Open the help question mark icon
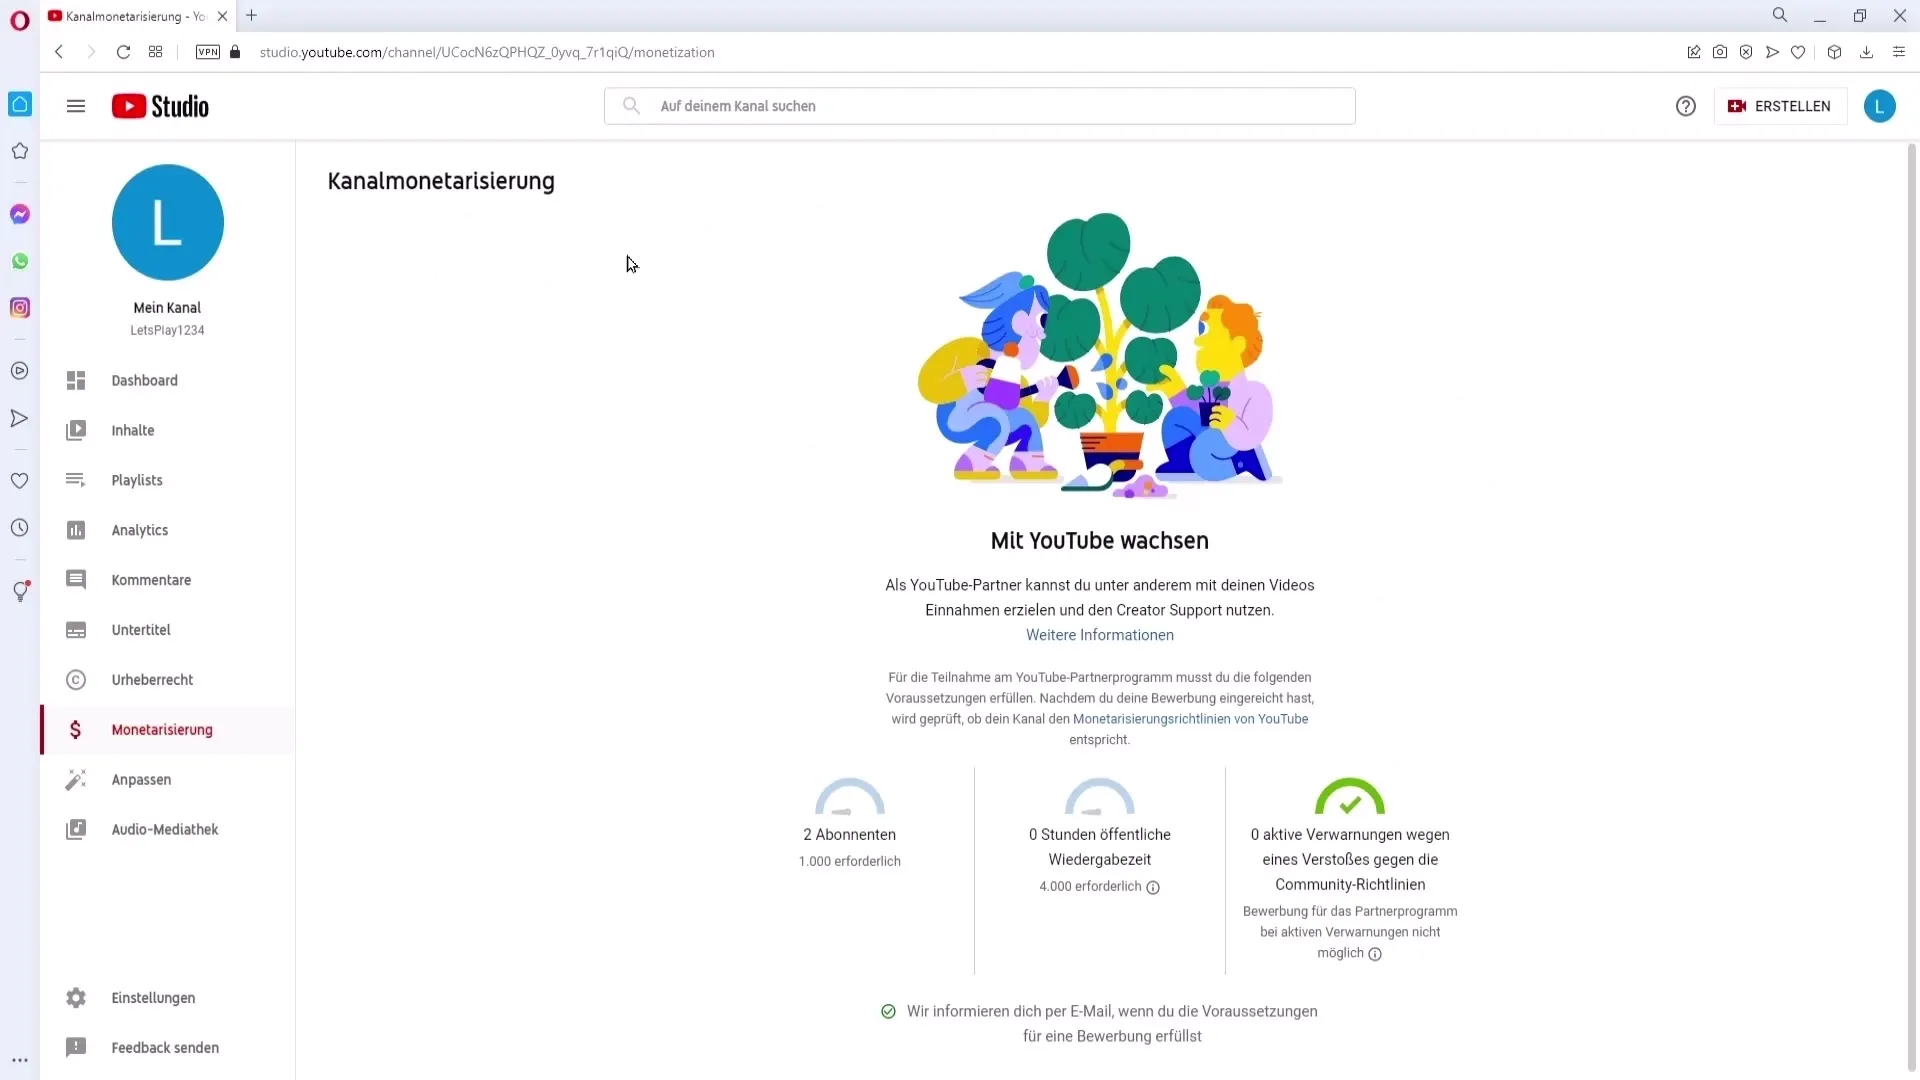Screen dimensions: 1920x1080 click(x=1686, y=106)
